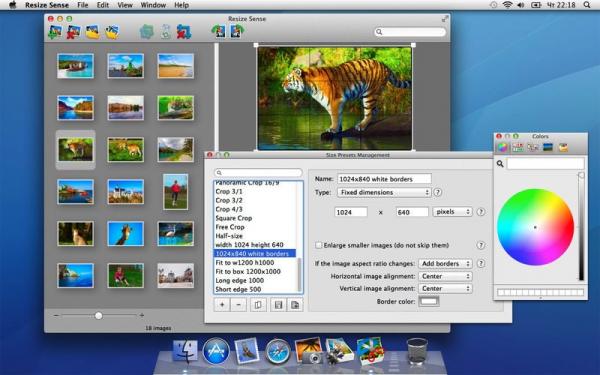Click the yellow folder photo toolbar icon
Image resolution: width=600 pixels, height=375 pixels.
pos(92,32)
